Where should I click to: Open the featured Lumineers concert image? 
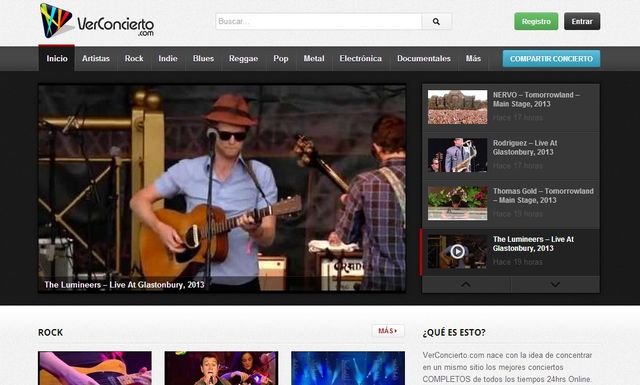(222, 188)
